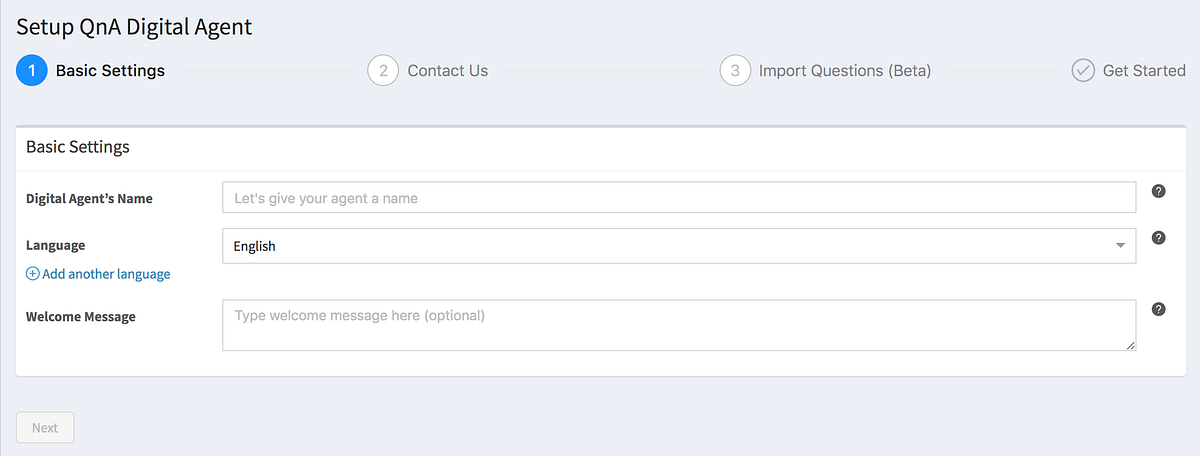
Task: Click the Welcome Message resize handle
Action: coord(1131,345)
